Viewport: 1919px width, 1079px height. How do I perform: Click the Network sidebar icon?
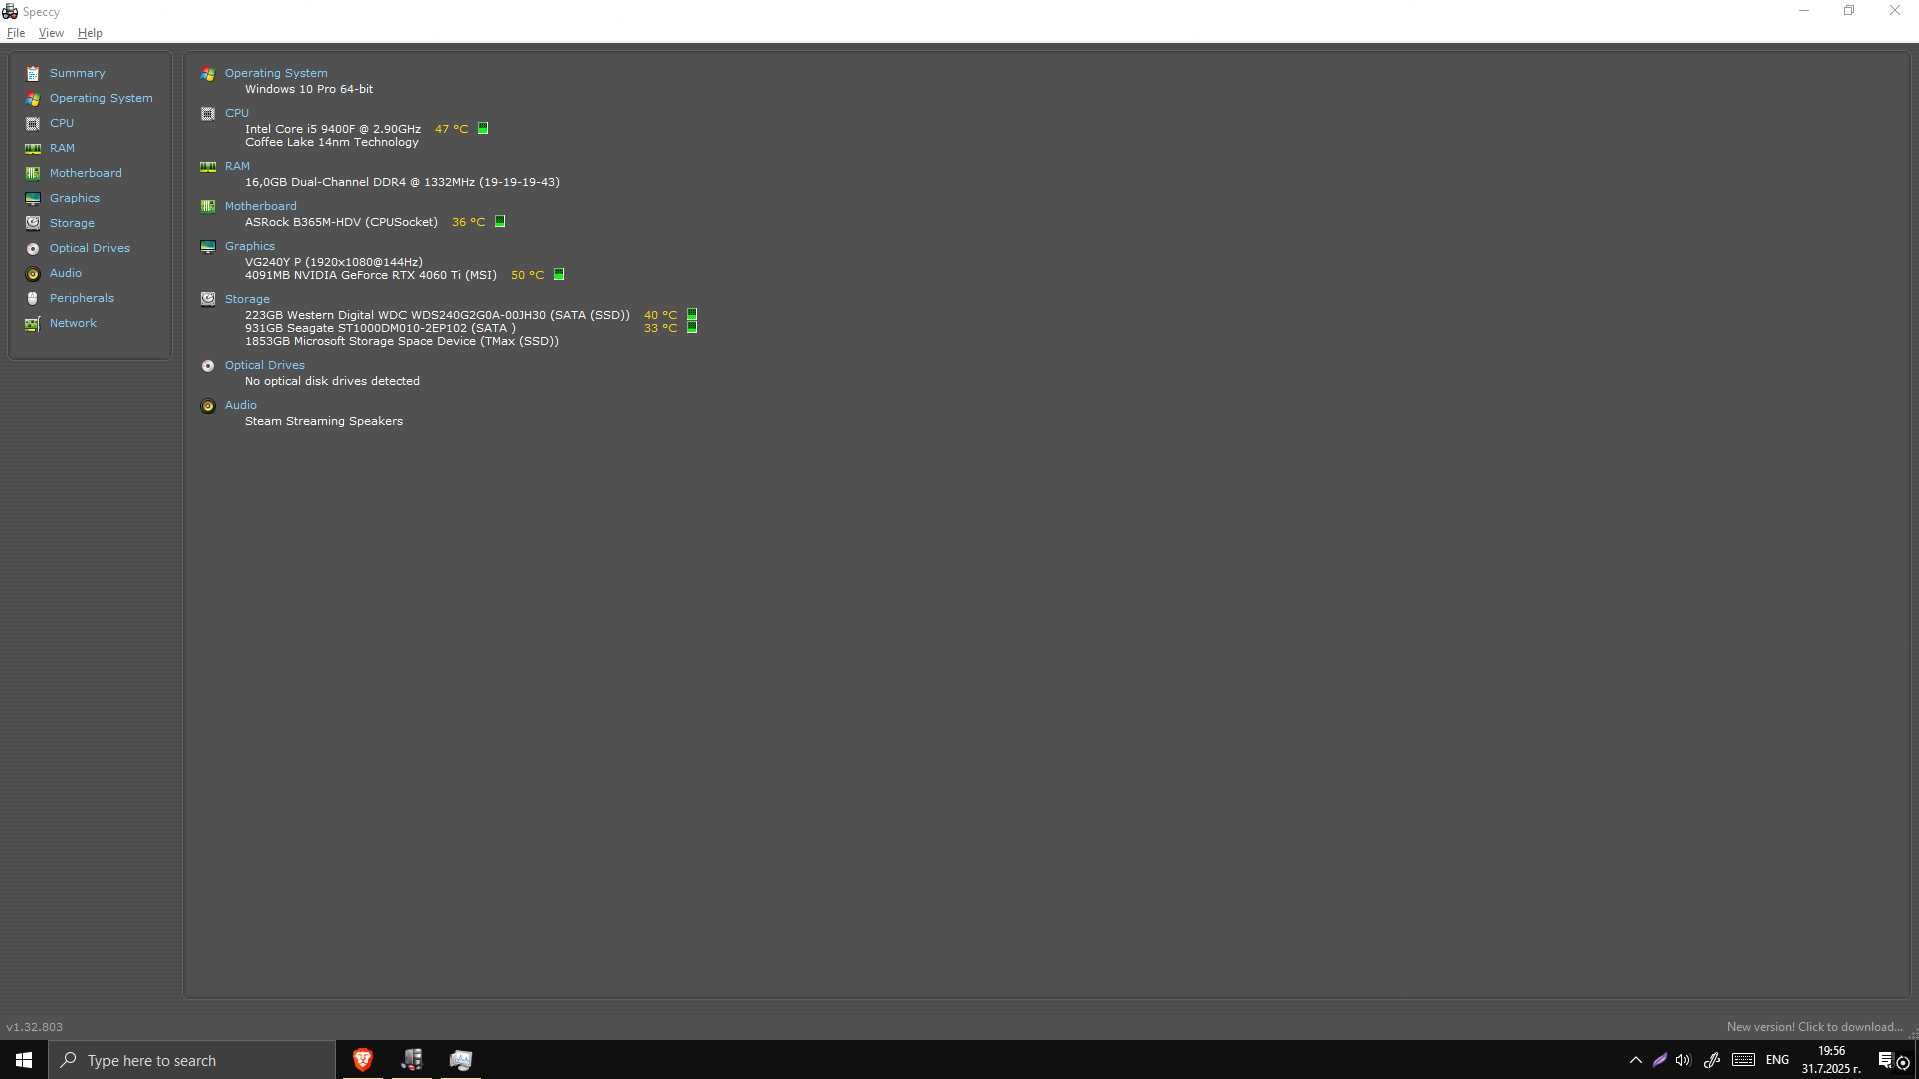[x=33, y=323]
